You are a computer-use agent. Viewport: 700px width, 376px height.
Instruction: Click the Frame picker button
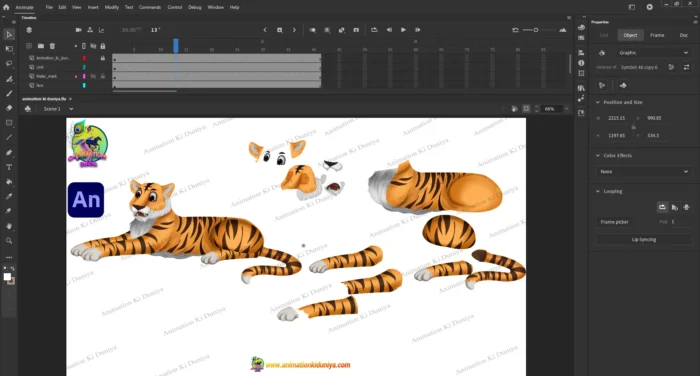(x=615, y=222)
